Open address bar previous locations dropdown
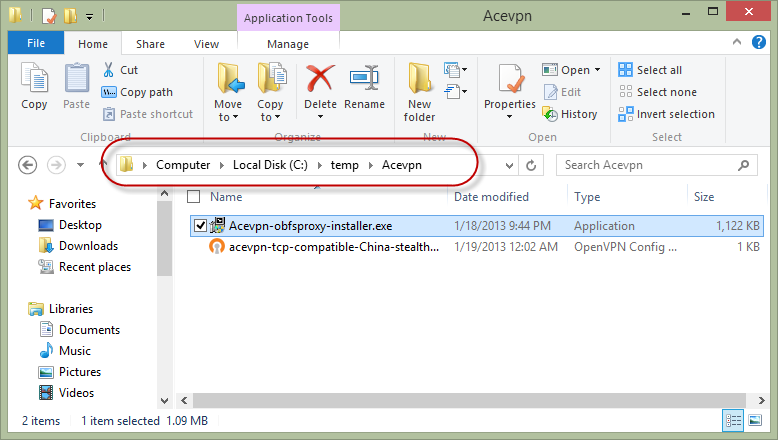778x440 pixels. [x=509, y=165]
